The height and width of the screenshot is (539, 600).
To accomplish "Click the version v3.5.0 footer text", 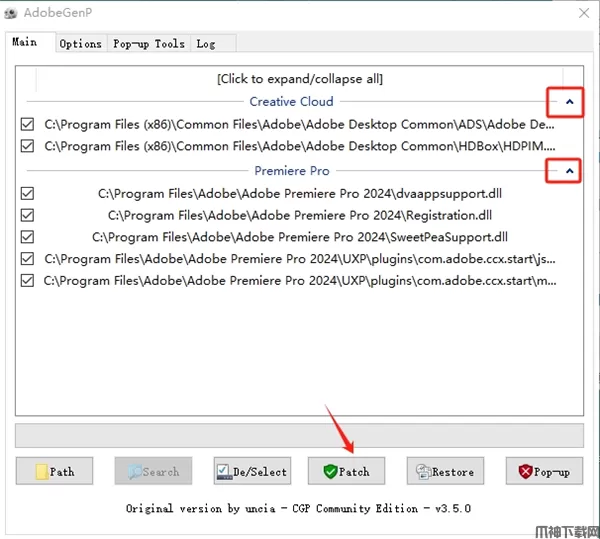I will click(x=453, y=508).
